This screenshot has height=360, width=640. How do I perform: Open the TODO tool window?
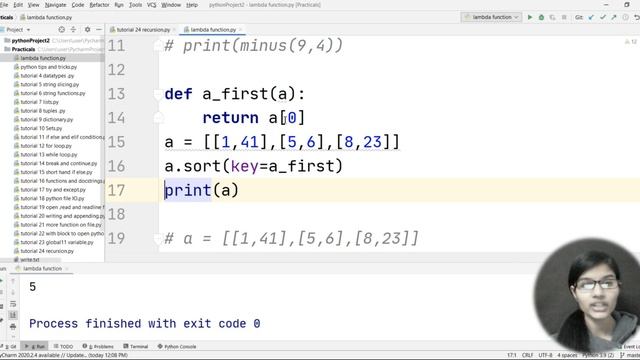point(63,347)
